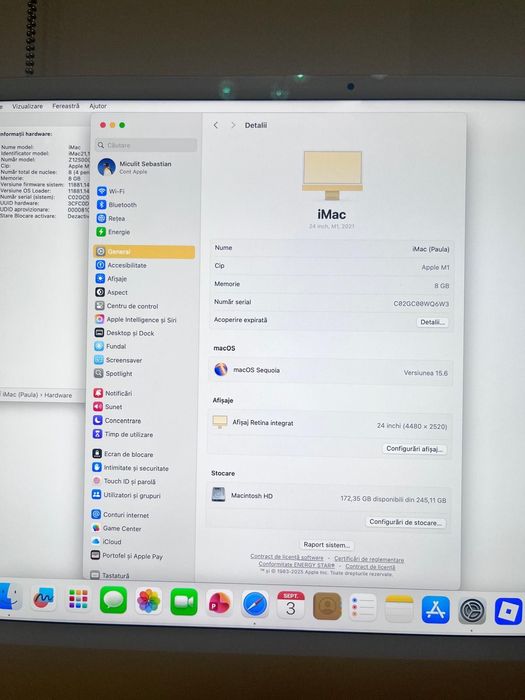525x700 pixels.
Task: Open Touch ID și parolă settings
Action: [124, 481]
